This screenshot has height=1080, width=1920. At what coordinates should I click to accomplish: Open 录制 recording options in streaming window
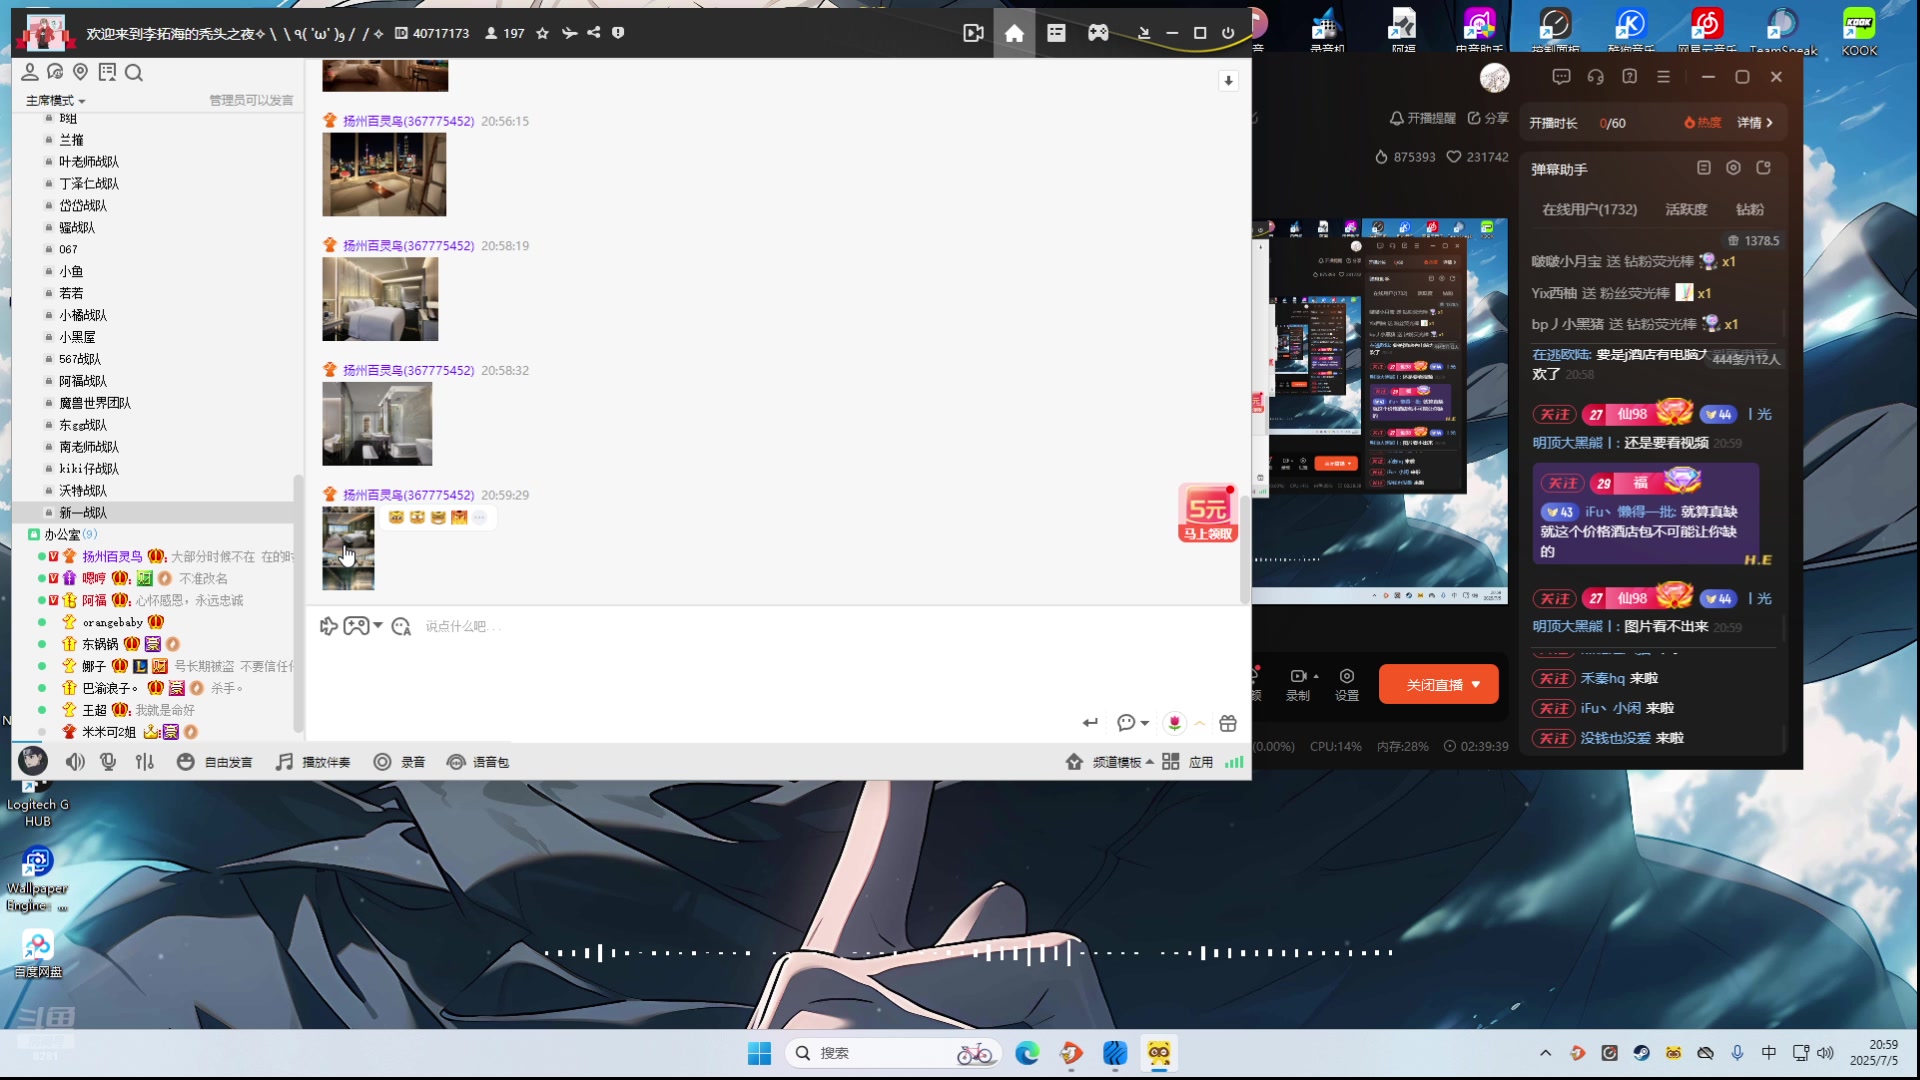tap(1298, 685)
